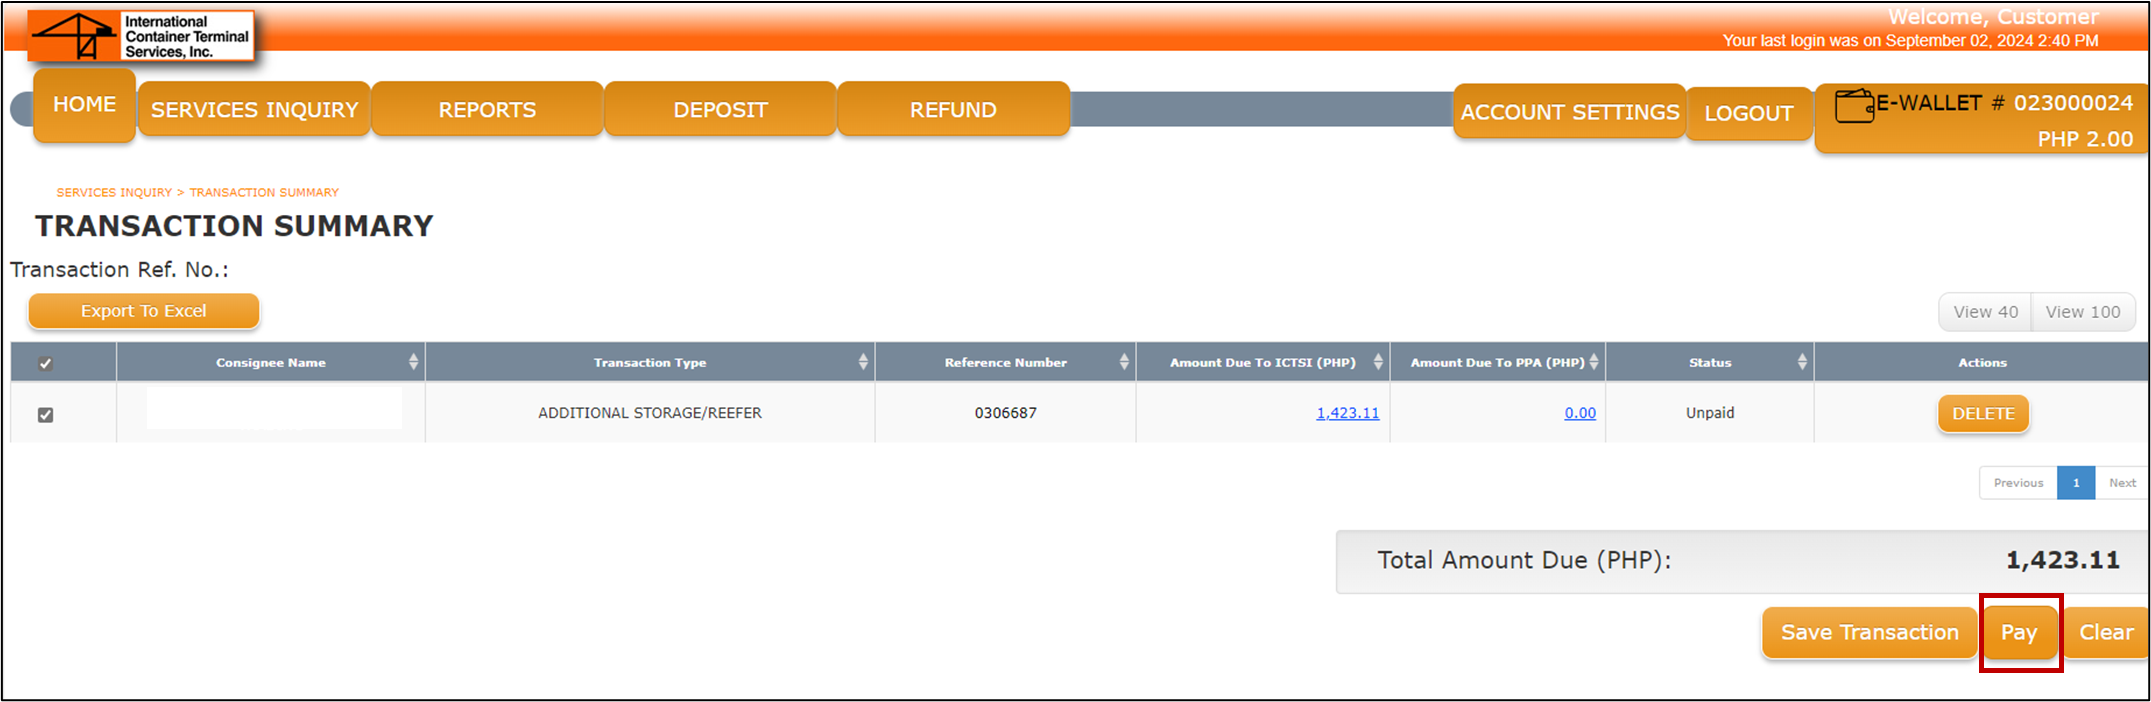
Task: Click the E-Wallet wallet icon
Action: point(1853,106)
